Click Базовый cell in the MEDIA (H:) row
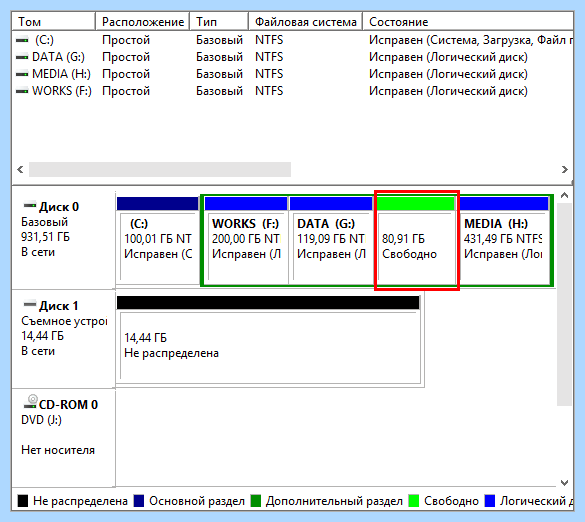585x522 pixels. (x=219, y=74)
